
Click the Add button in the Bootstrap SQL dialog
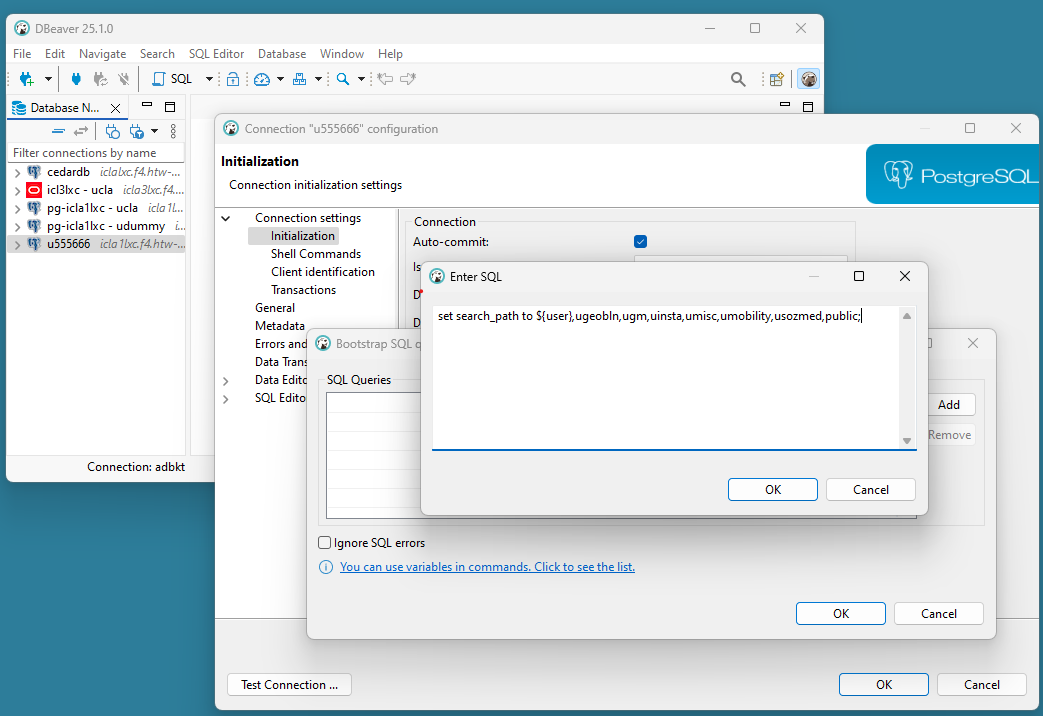pos(951,405)
